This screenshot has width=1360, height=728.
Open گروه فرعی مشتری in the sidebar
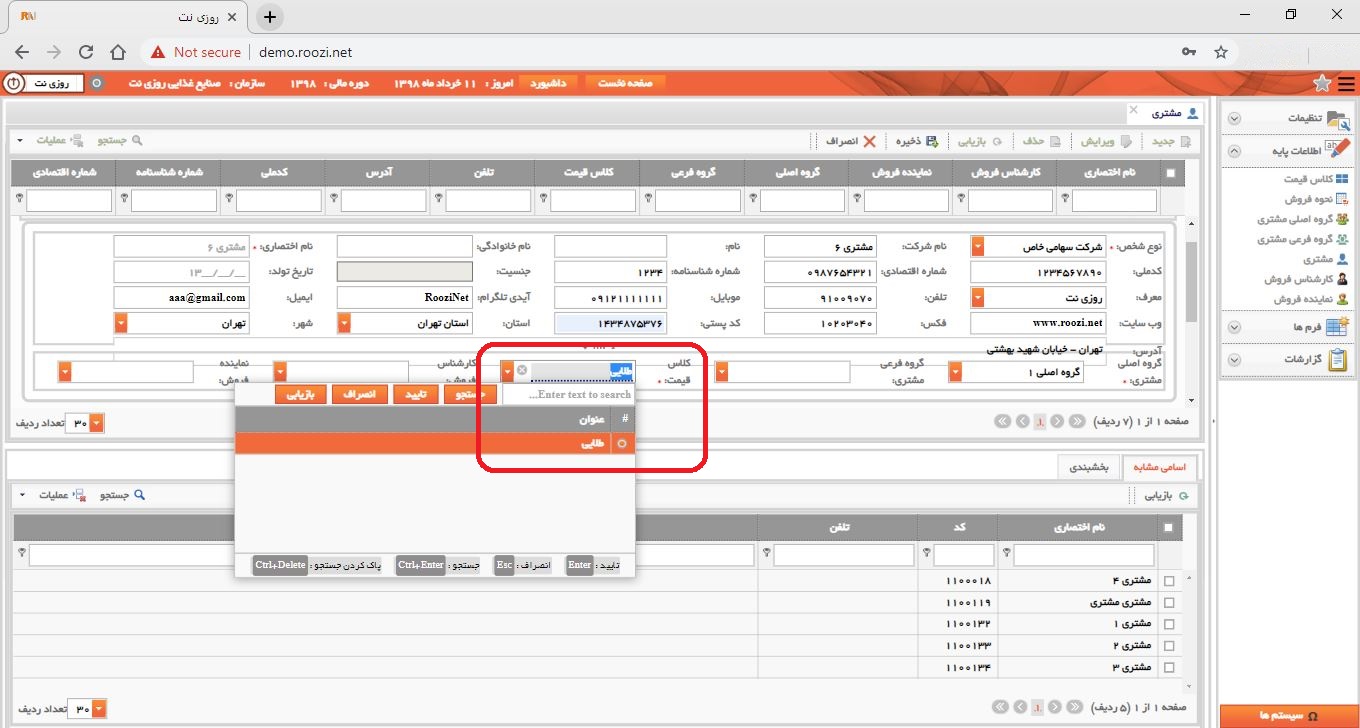coord(1303,239)
